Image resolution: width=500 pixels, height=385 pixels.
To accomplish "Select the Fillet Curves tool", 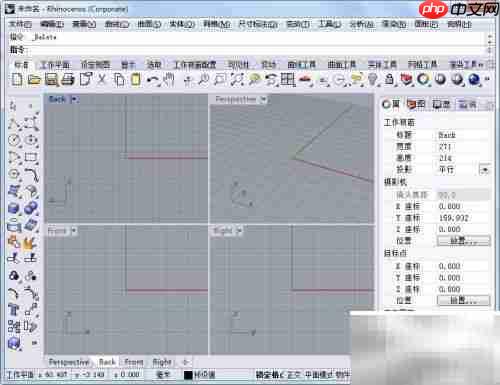I will 31,174.
